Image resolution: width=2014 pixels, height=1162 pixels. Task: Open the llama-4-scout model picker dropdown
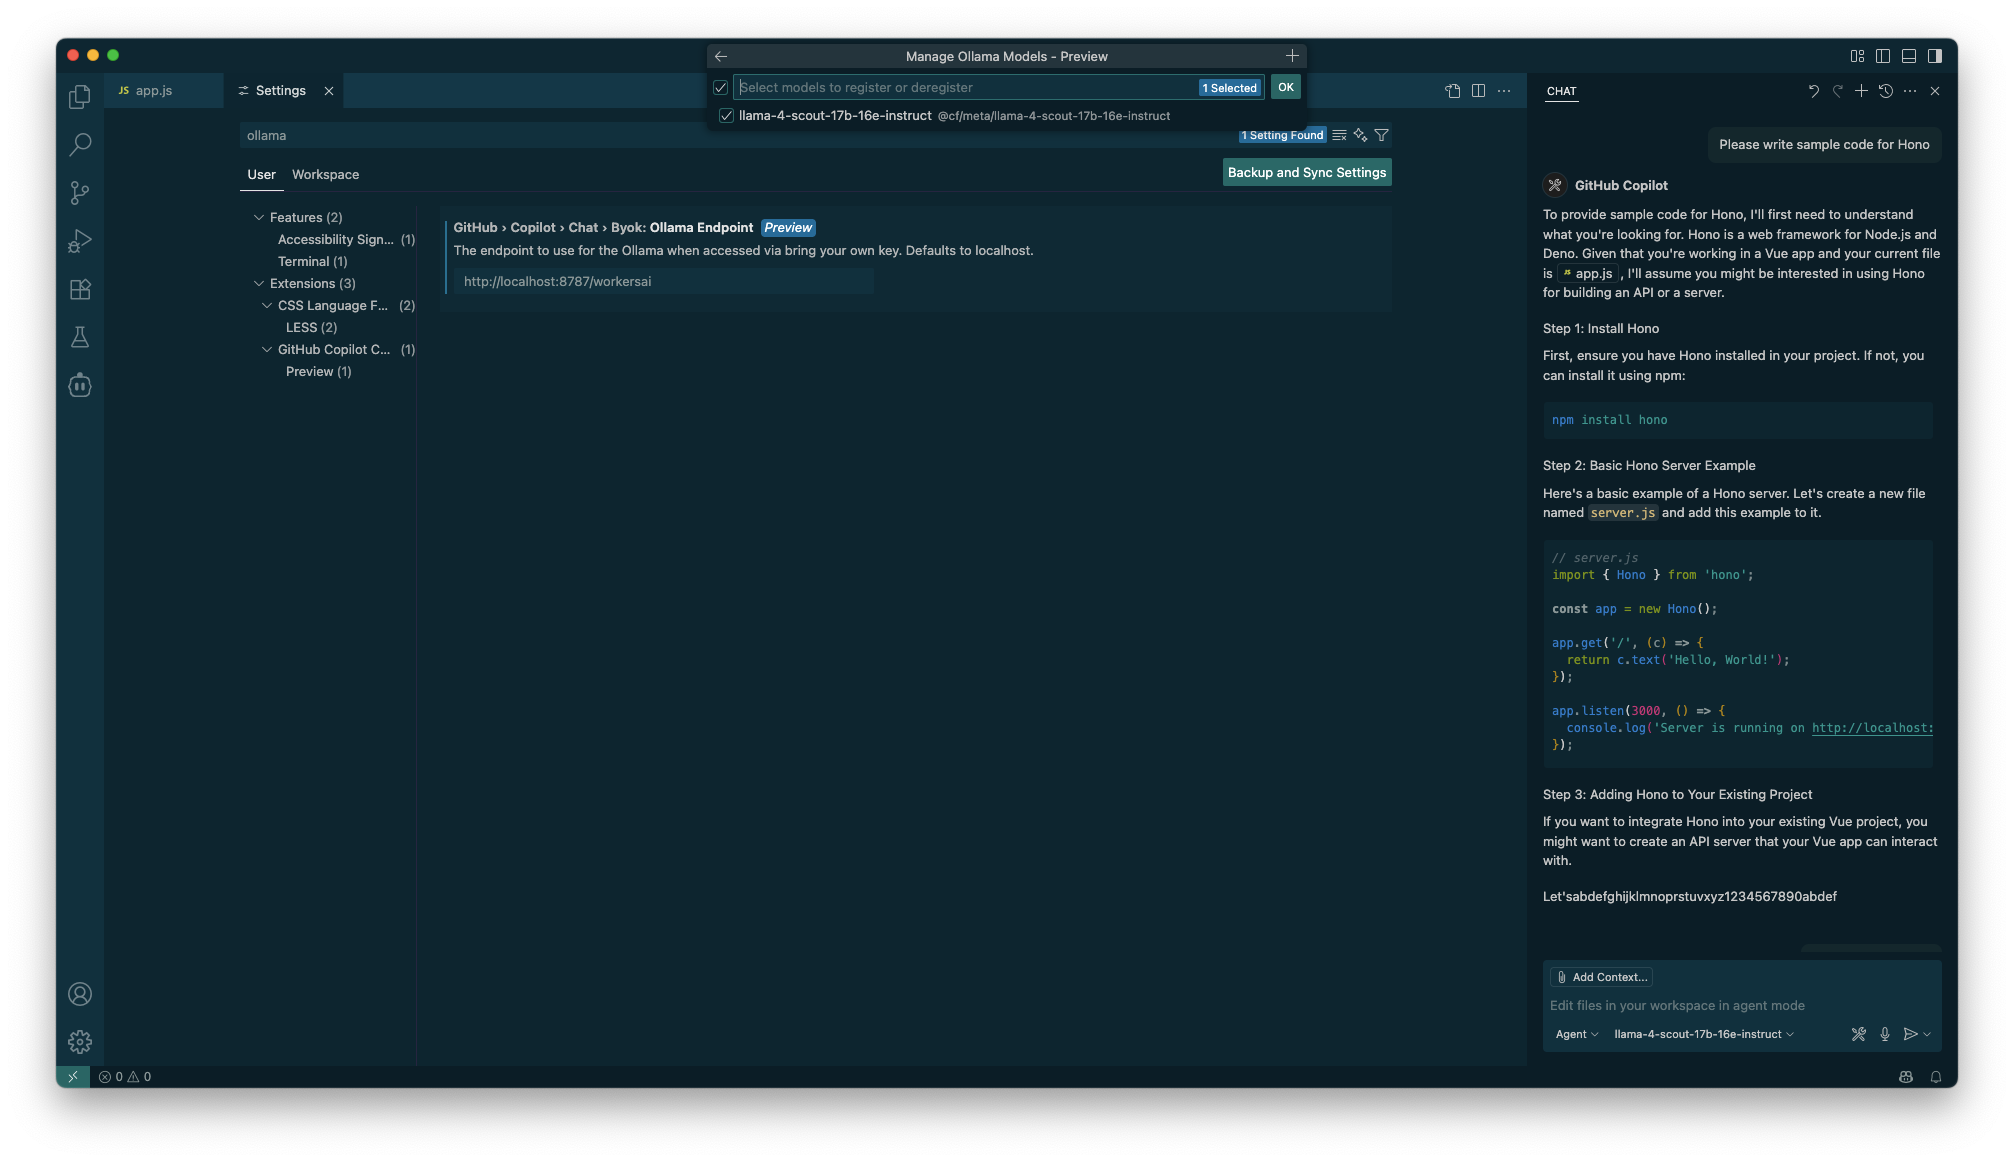pyautogui.click(x=1703, y=1034)
